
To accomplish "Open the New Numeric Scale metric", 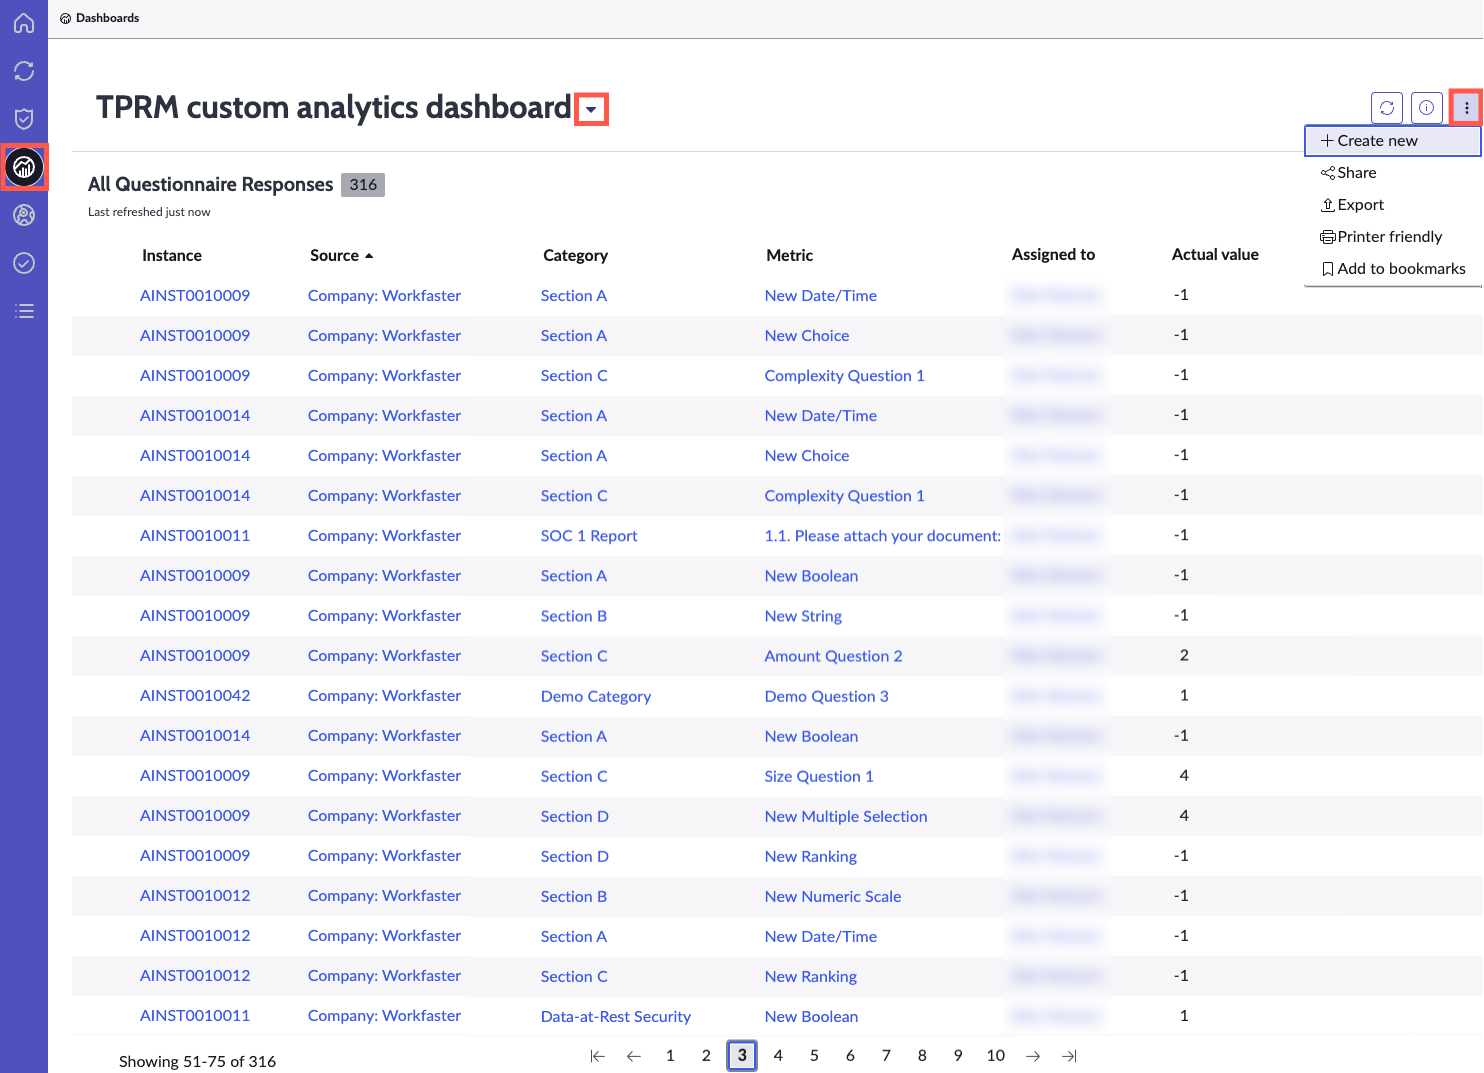I will pyautogui.click(x=833, y=896).
